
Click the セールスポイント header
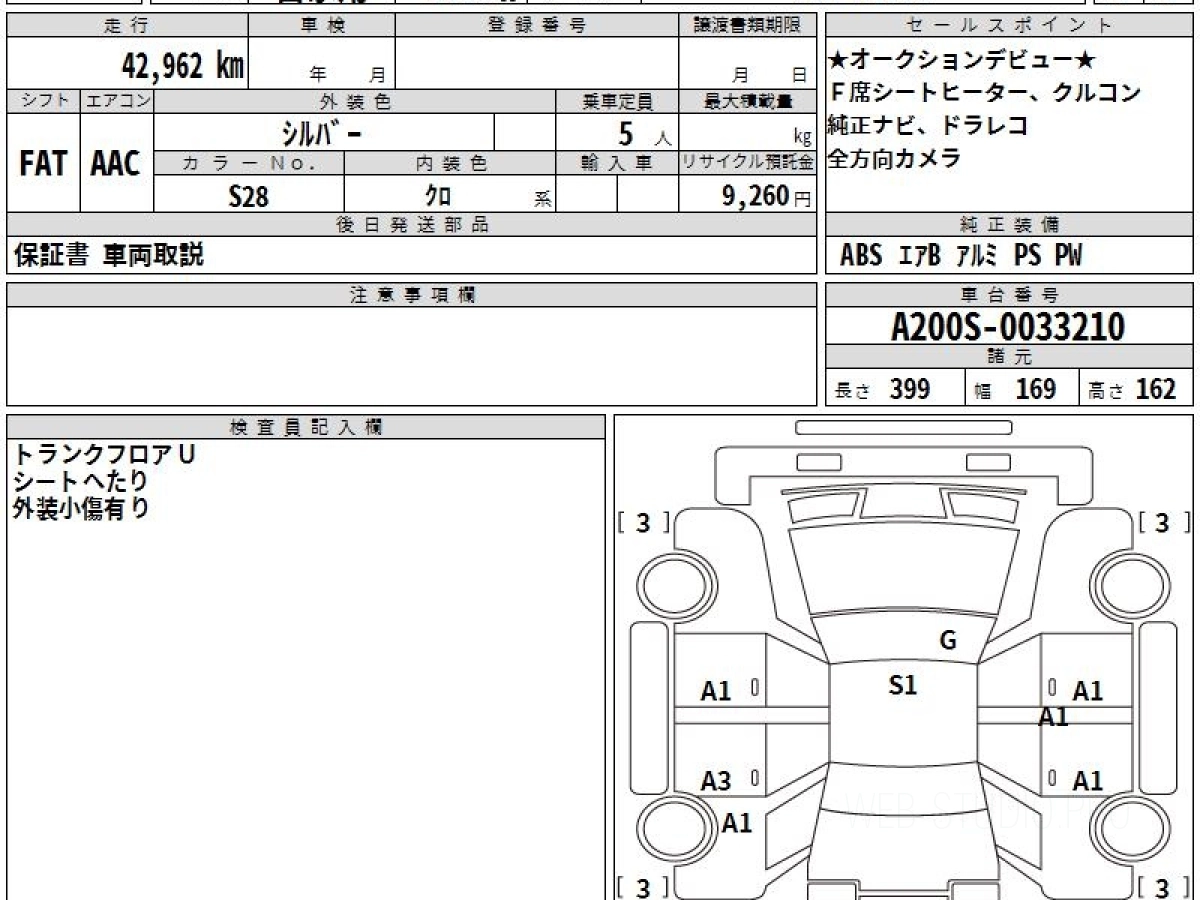(1010, 26)
